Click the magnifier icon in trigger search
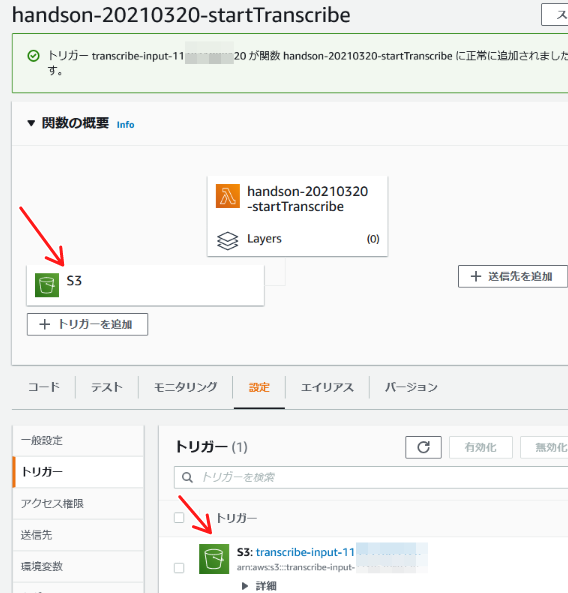Image resolution: width=568 pixels, height=593 pixels. point(187,477)
